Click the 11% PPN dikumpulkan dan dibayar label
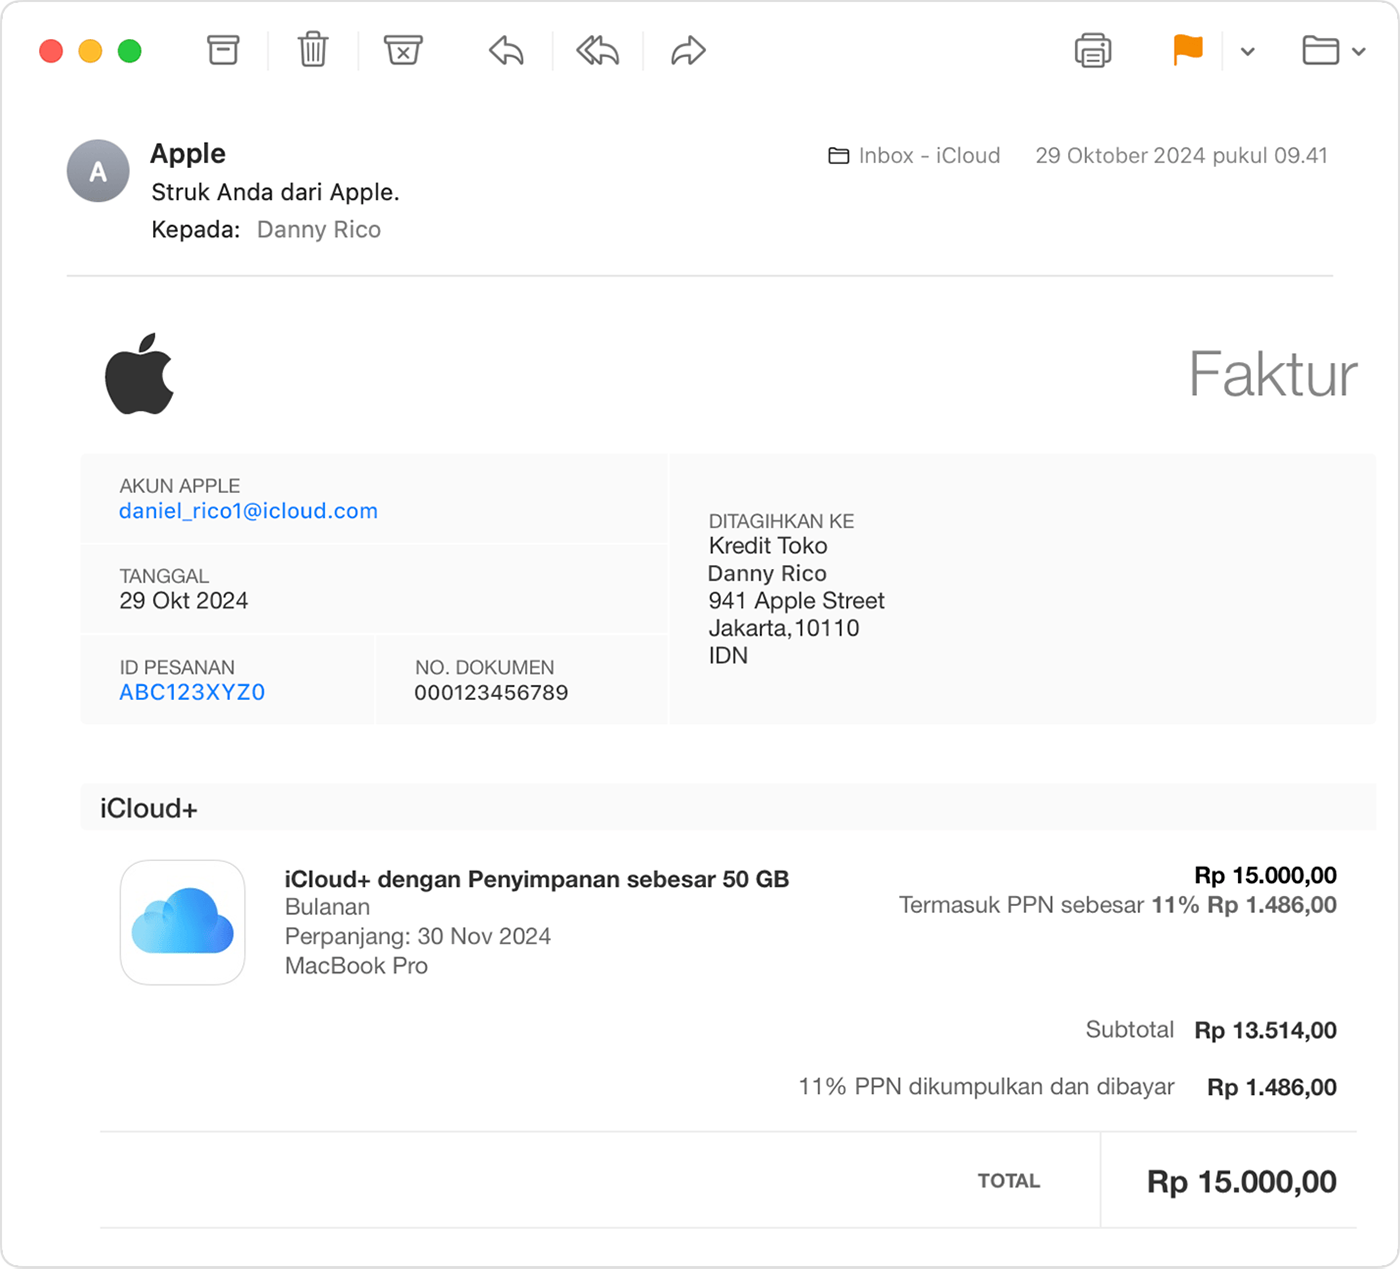Image resolution: width=1400 pixels, height=1270 pixels. tap(986, 1087)
